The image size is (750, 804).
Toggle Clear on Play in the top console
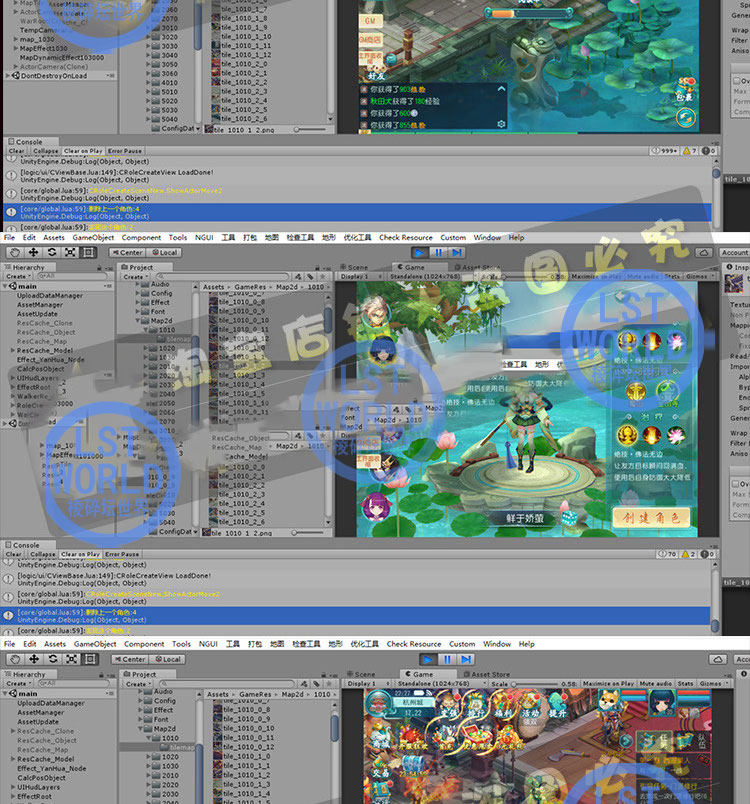click(x=83, y=151)
